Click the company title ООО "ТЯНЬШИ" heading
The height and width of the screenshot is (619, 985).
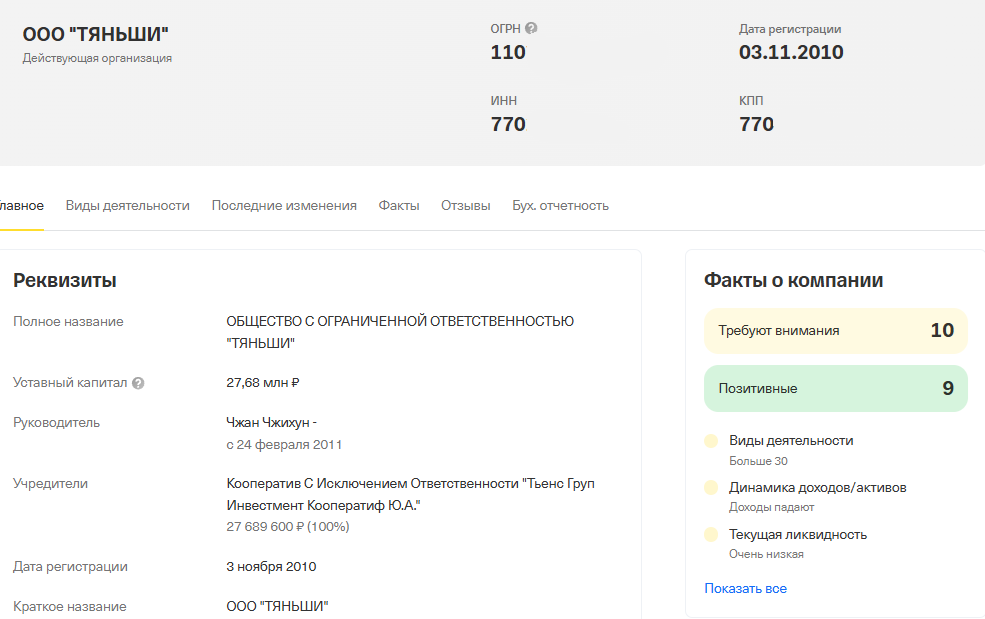95,34
